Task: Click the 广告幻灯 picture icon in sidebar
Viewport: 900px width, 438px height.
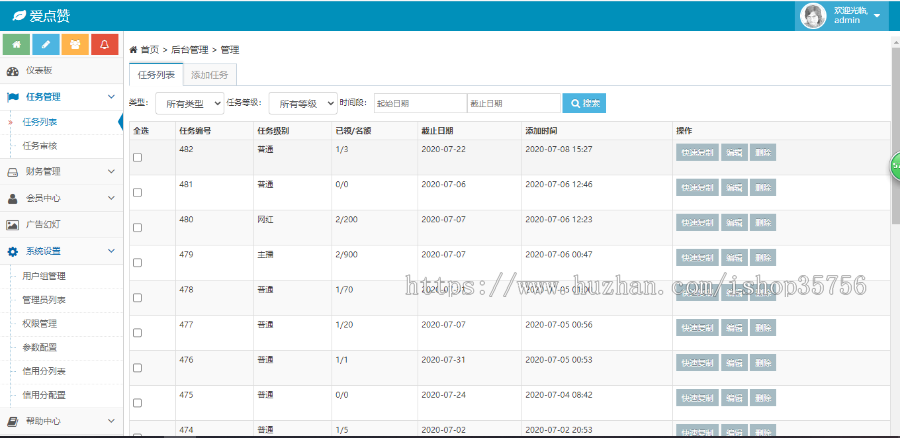Action: point(12,225)
